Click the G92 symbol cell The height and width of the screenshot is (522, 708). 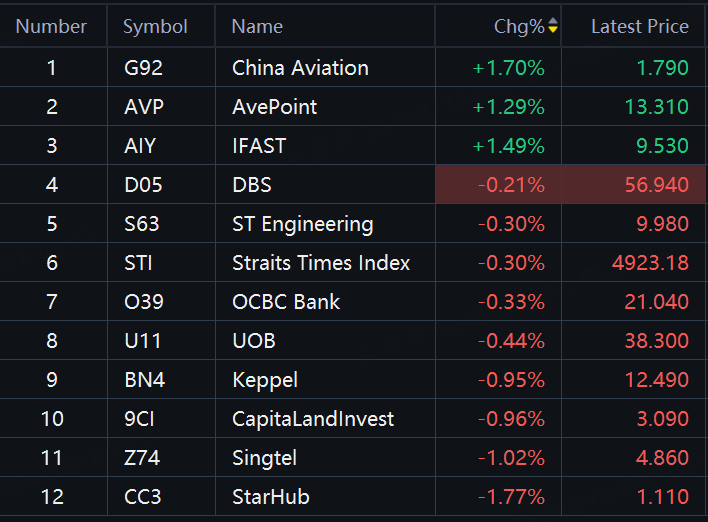tap(141, 68)
